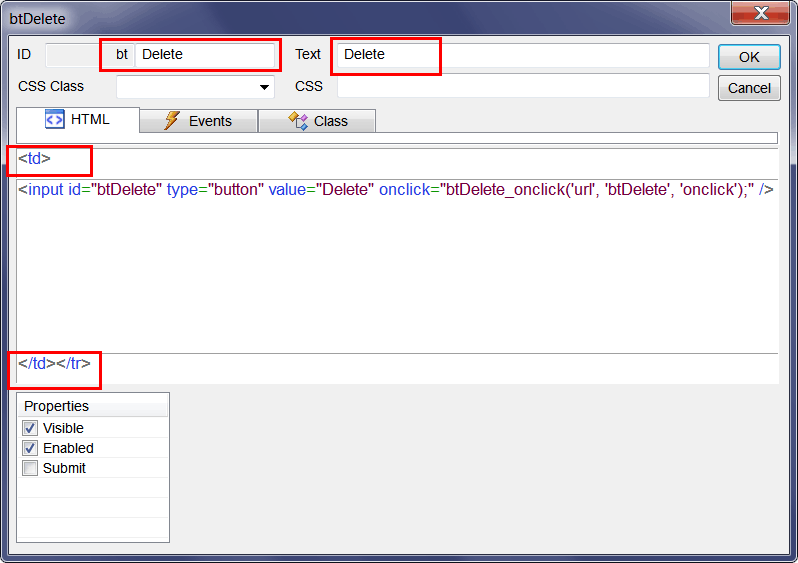The height and width of the screenshot is (563, 798).
Task: Click the </td></tr> closing tag line
Action: (x=54, y=363)
